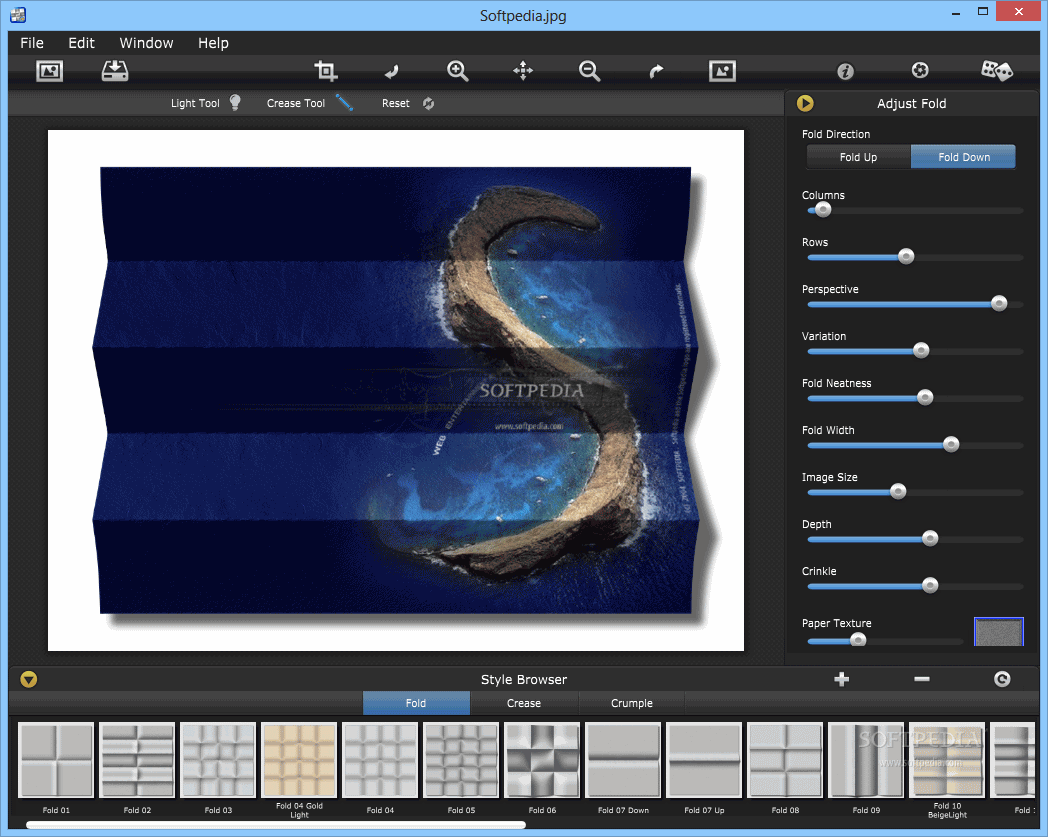Click the undo arrow icon

pos(392,72)
